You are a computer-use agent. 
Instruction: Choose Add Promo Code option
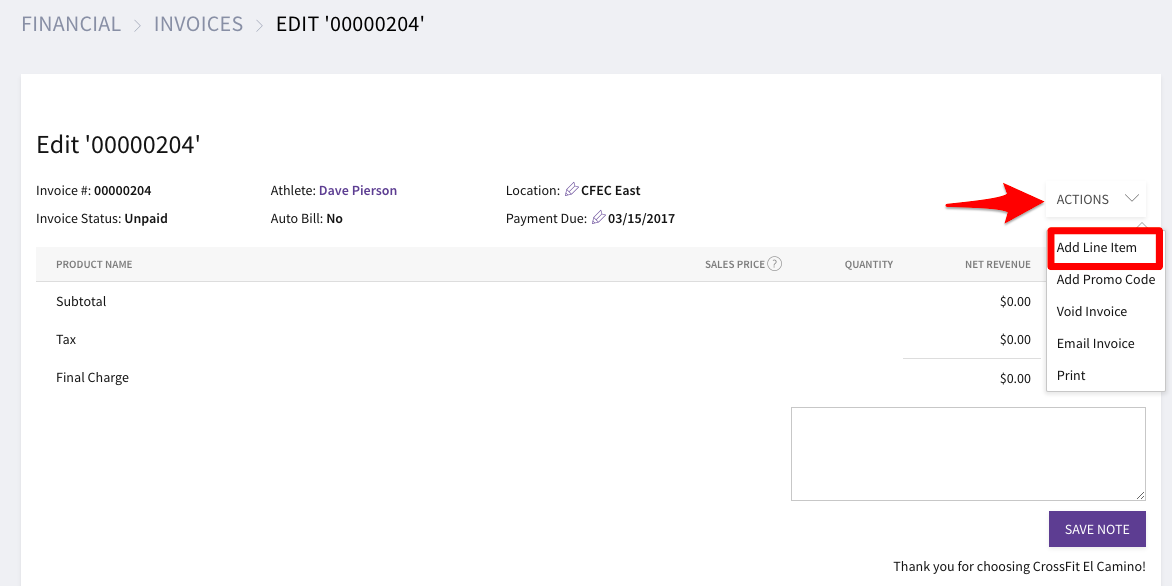pos(1105,280)
